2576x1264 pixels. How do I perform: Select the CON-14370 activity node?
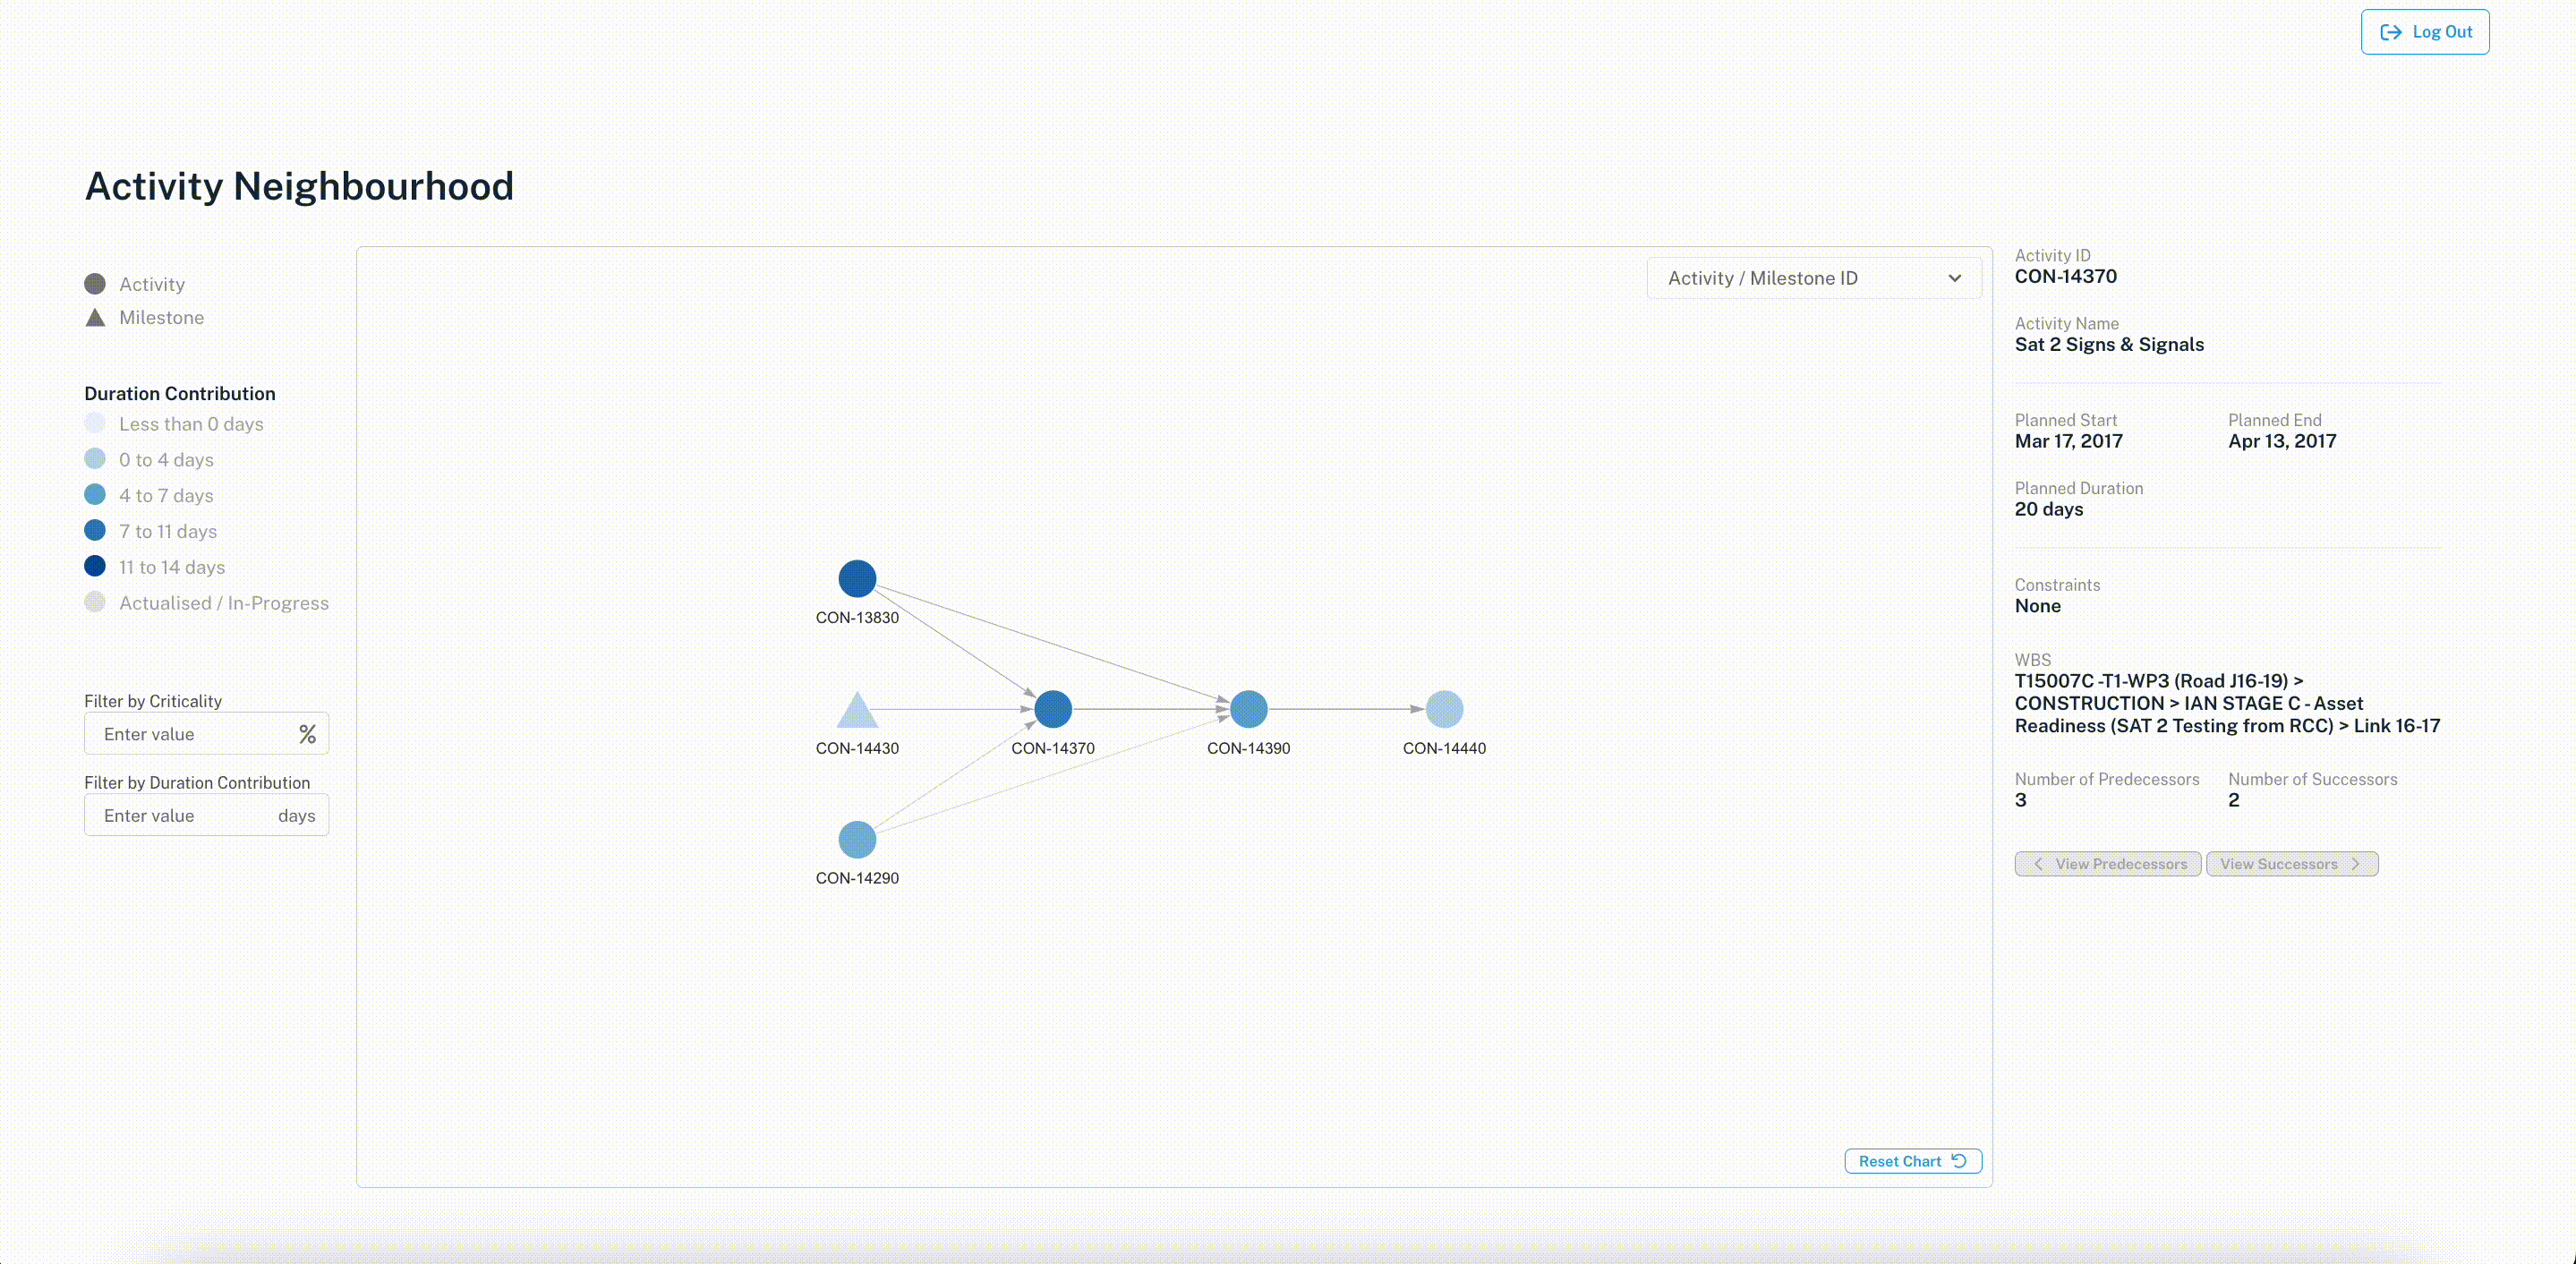click(1053, 709)
